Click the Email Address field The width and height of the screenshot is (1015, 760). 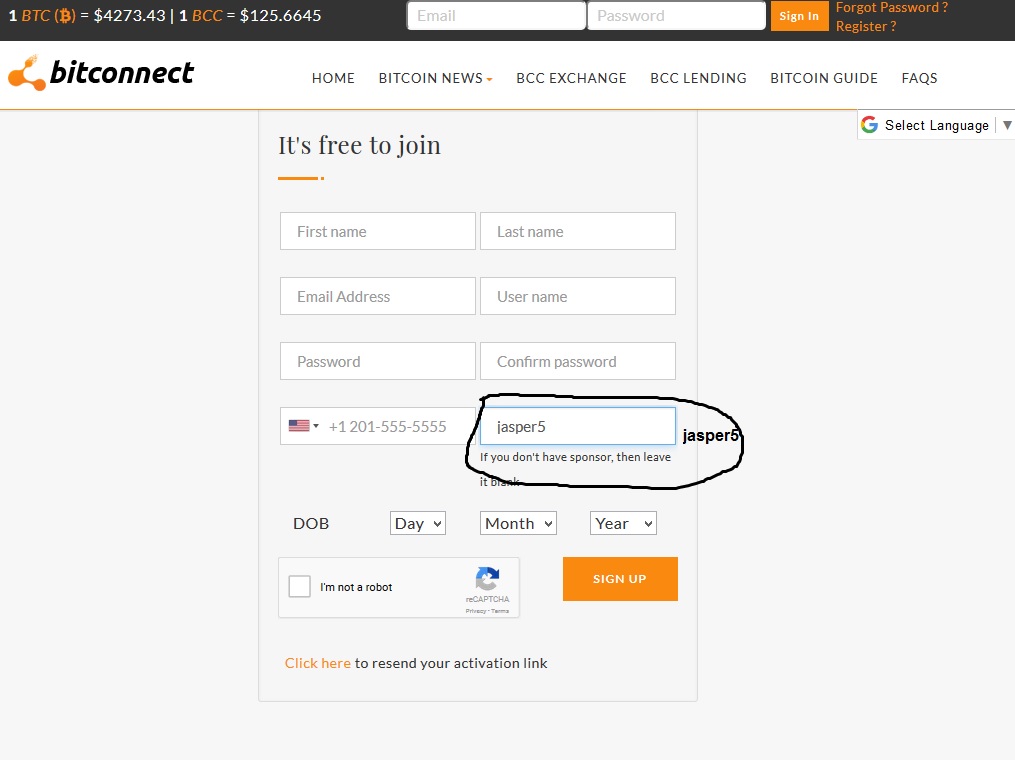pyautogui.click(x=377, y=296)
